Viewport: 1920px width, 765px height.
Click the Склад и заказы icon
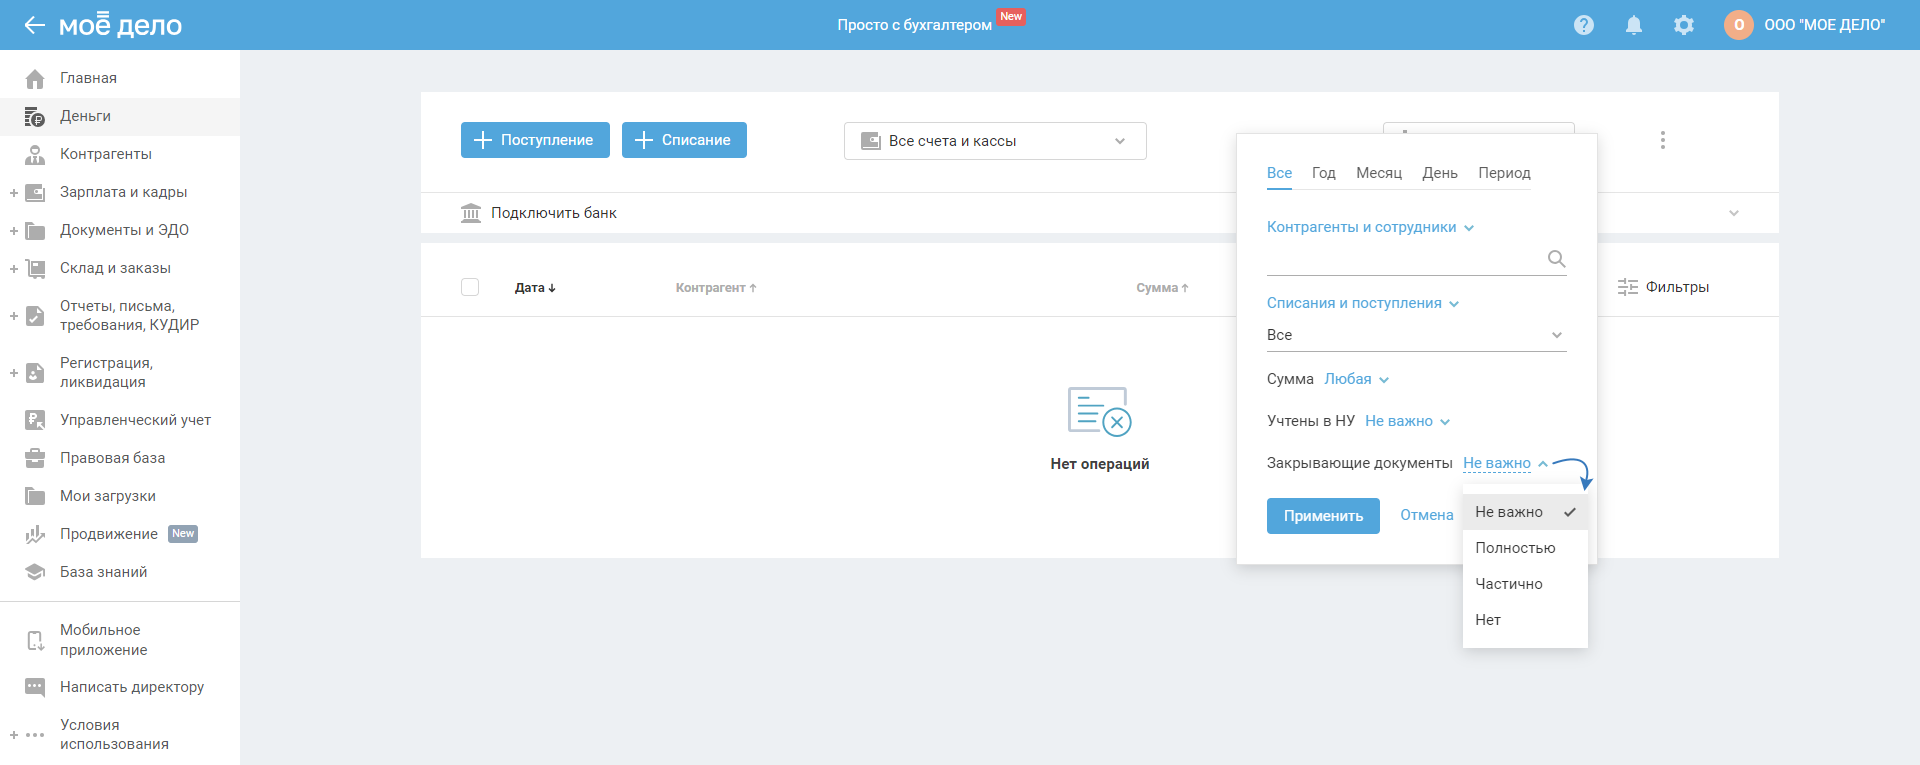point(35,268)
